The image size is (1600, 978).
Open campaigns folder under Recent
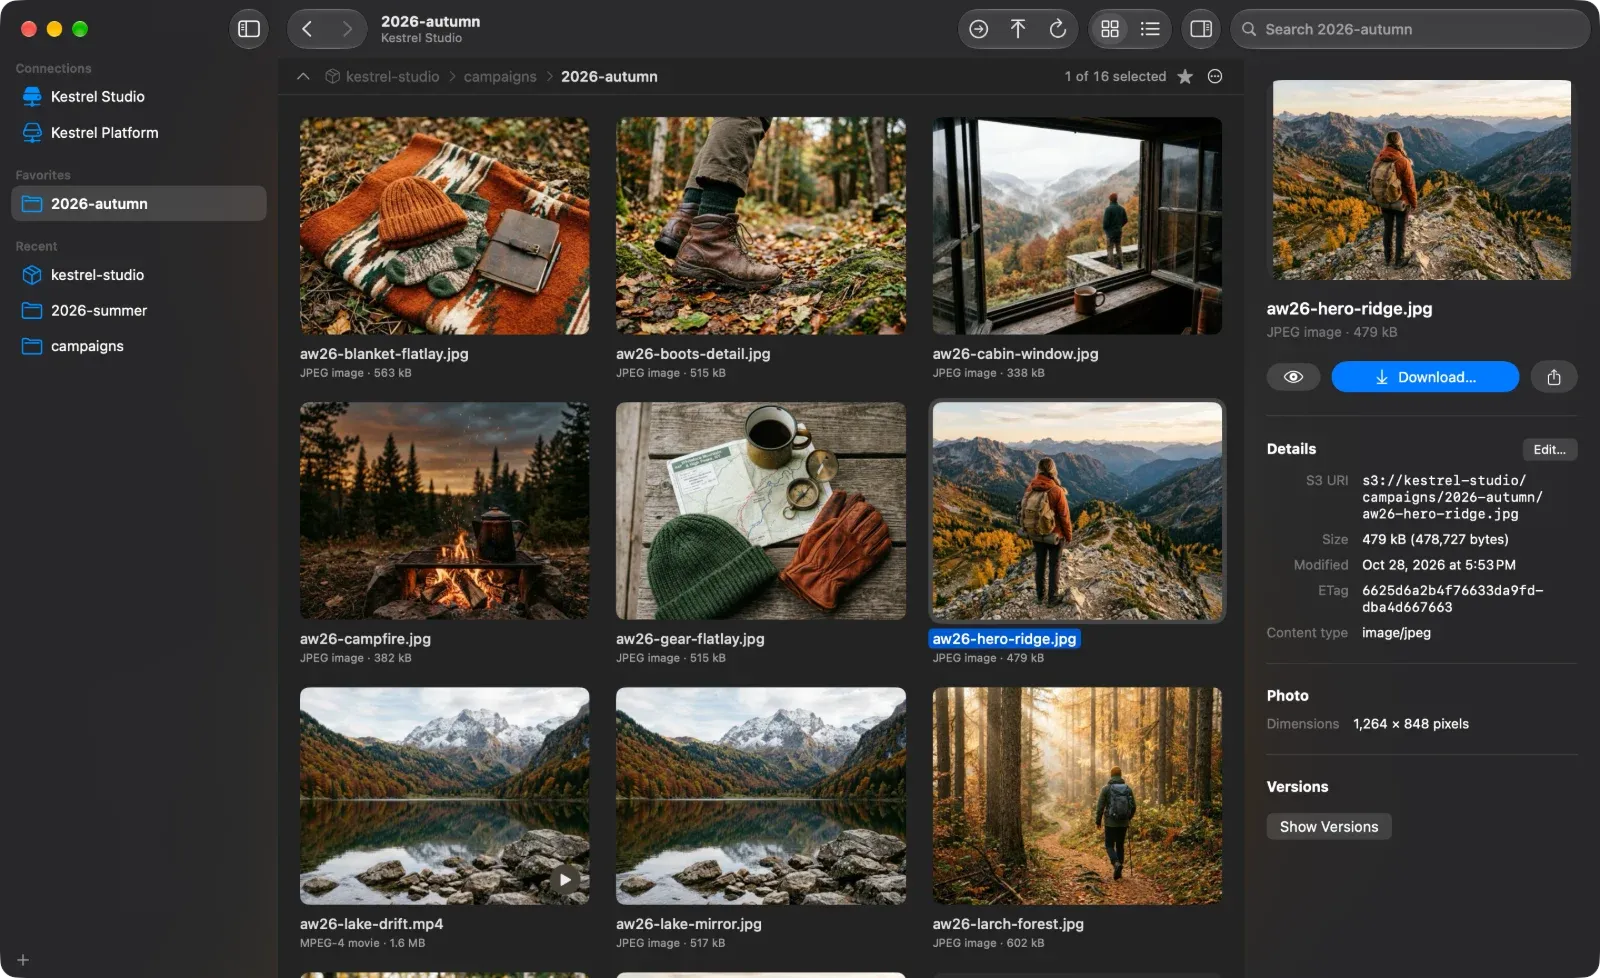pos(139,346)
